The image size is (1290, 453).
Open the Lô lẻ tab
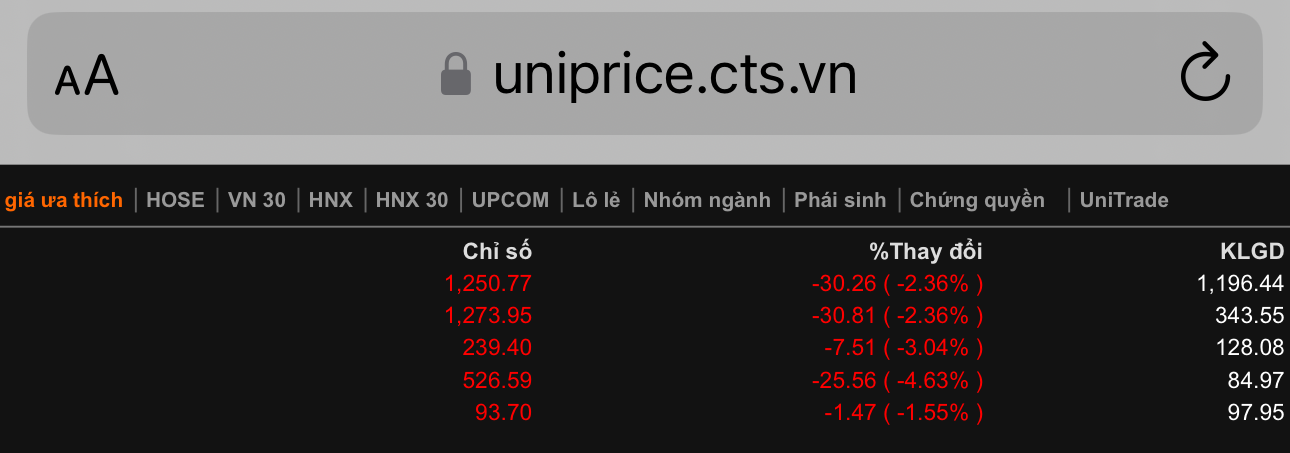pos(597,200)
